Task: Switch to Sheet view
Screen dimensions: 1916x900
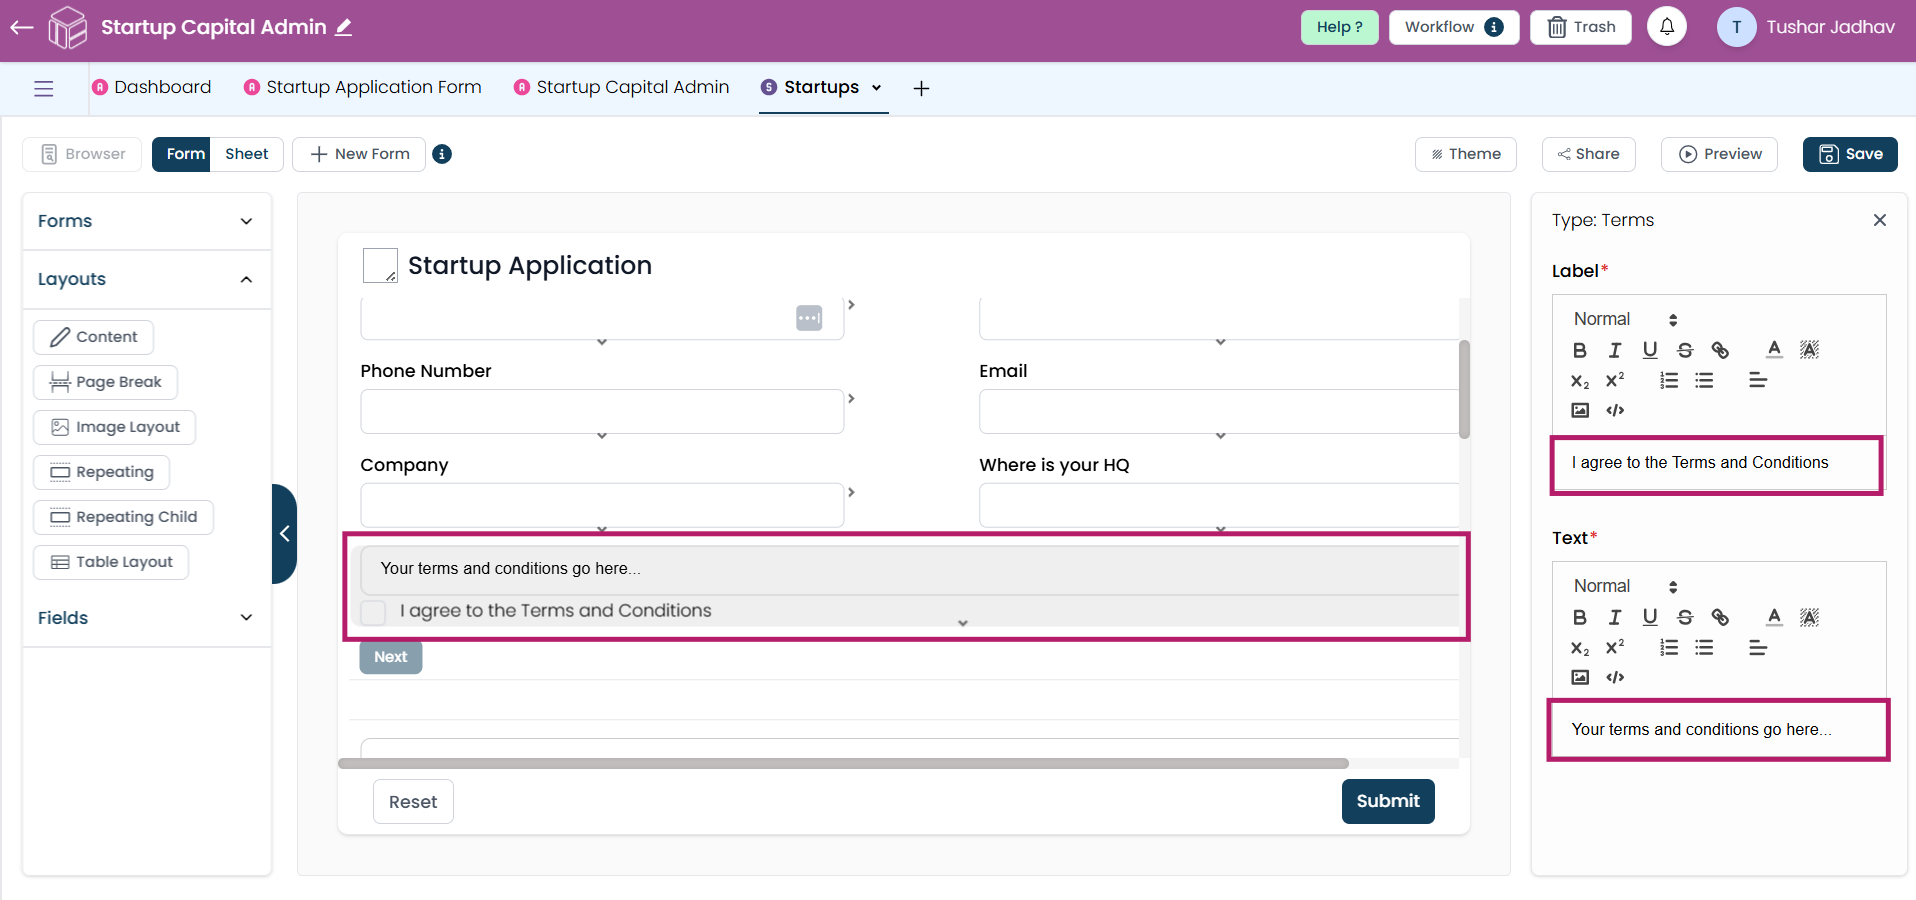Action: tap(246, 154)
